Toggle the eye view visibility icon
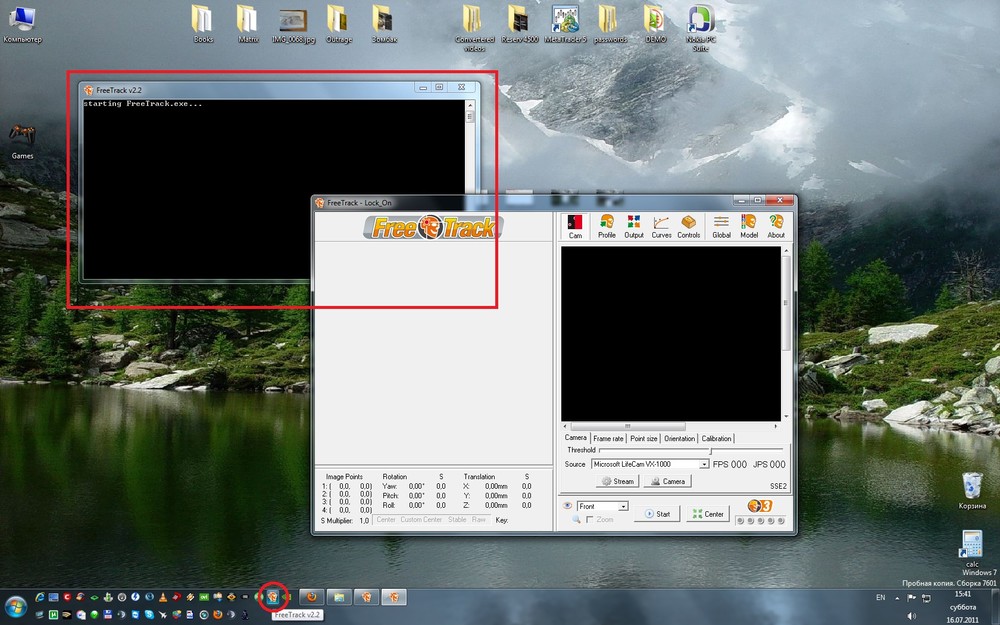Viewport: 1000px width, 625px height. click(x=567, y=506)
